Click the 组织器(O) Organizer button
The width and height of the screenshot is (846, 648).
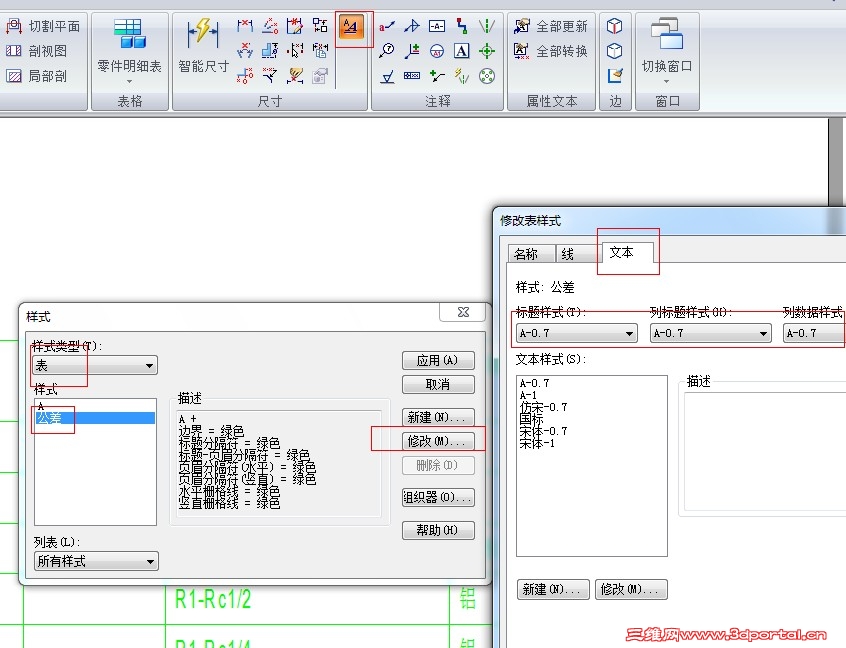pyautogui.click(x=438, y=497)
